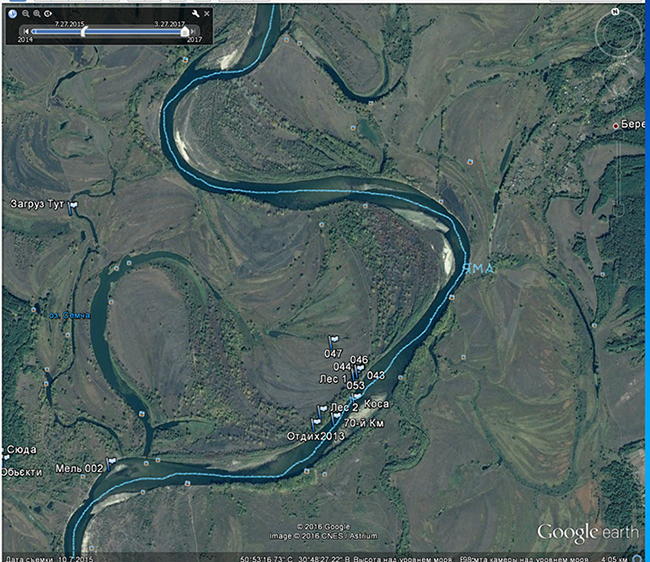Click the 7.27.2015 range start marker
This screenshot has width=650, height=562.
point(84,31)
